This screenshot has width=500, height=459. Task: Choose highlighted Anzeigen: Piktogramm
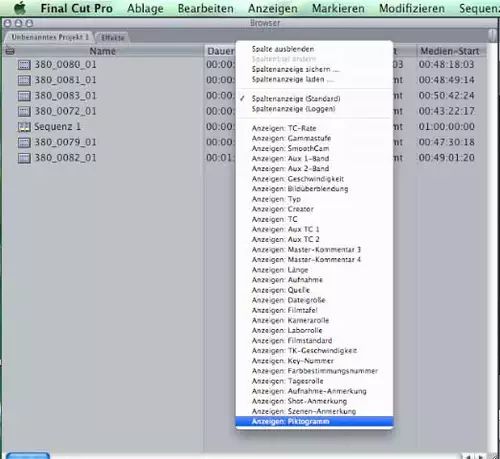point(314,421)
